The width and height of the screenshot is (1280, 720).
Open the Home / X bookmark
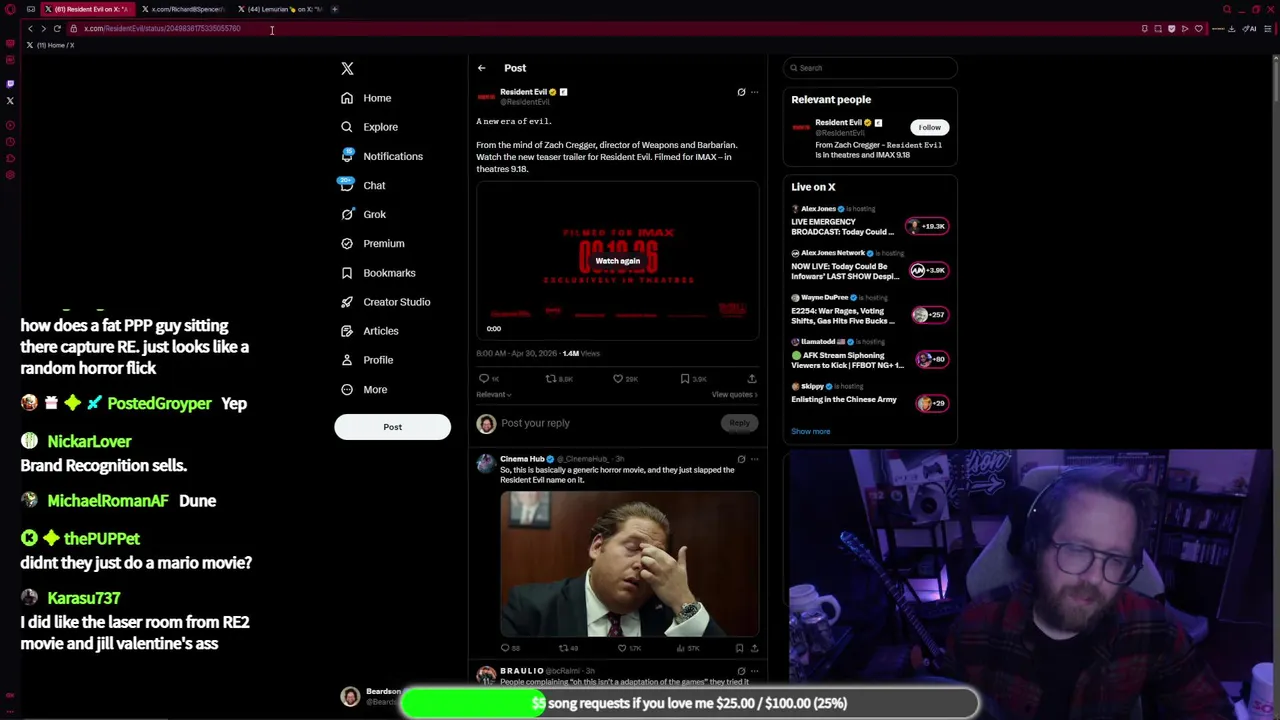point(50,45)
